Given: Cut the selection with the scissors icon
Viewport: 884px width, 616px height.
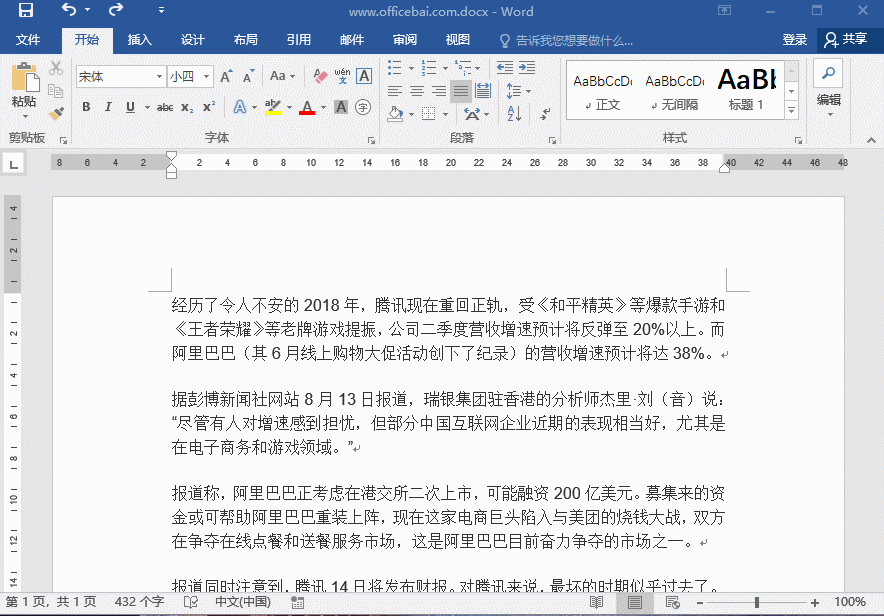Looking at the screenshot, I should coord(55,68).
